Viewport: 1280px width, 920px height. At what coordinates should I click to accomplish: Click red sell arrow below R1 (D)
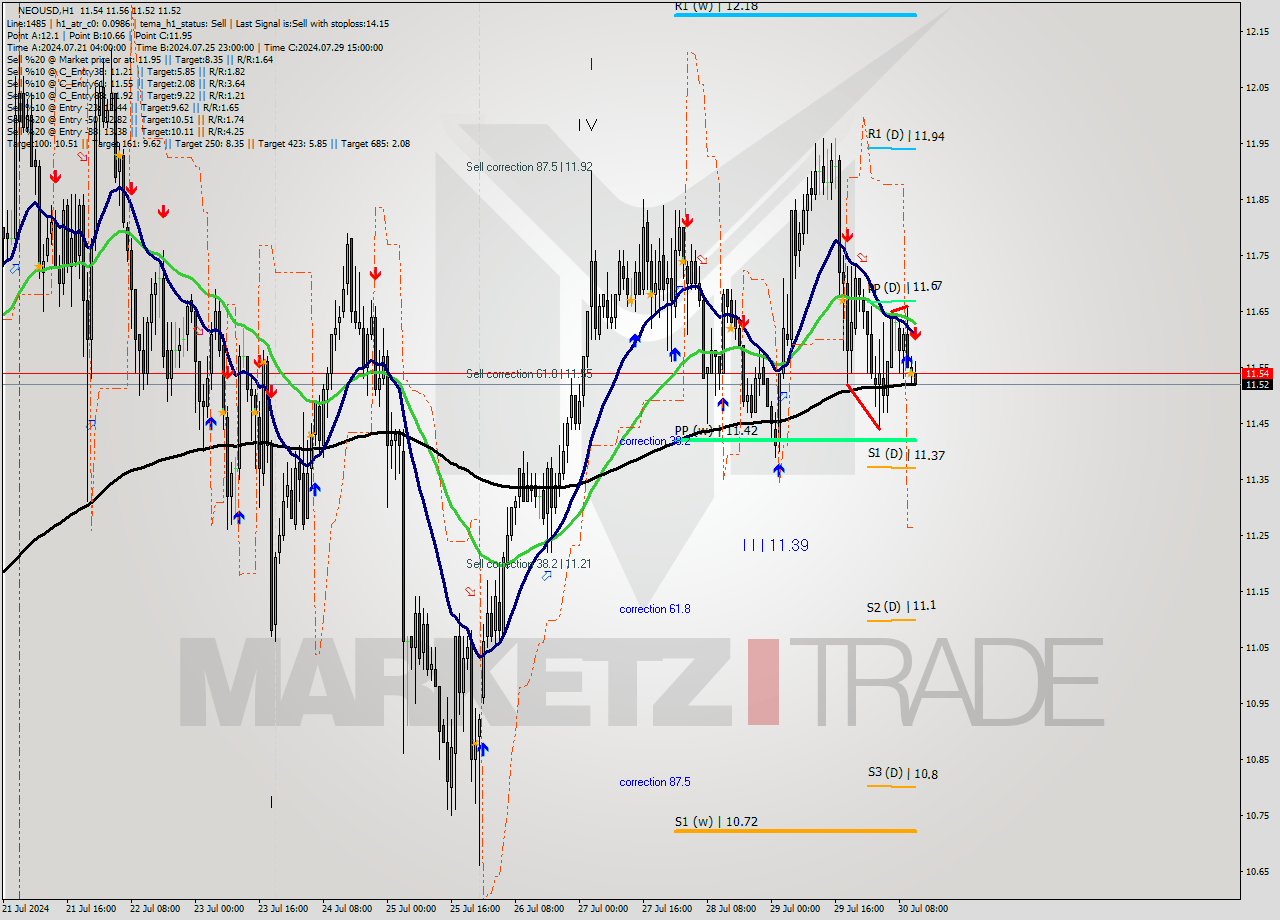(x=847, y=236)
